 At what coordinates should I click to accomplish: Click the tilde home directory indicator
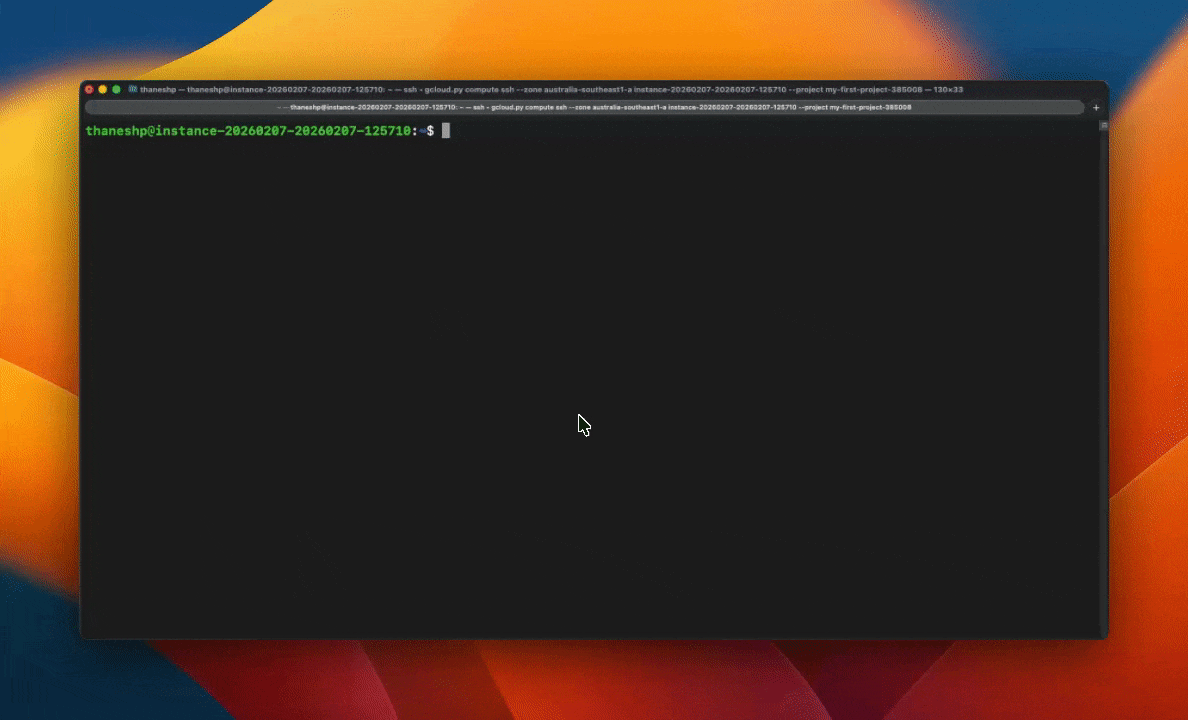pos(421,130)
